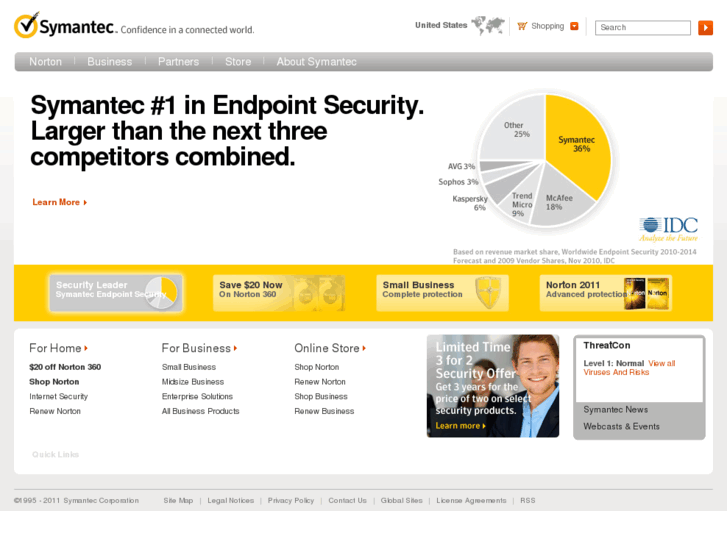Viewport: 727px width, 545px height.
Task: Click the Symantec checkmark logo
Action: pyautogui.click(x=26, y=26)
